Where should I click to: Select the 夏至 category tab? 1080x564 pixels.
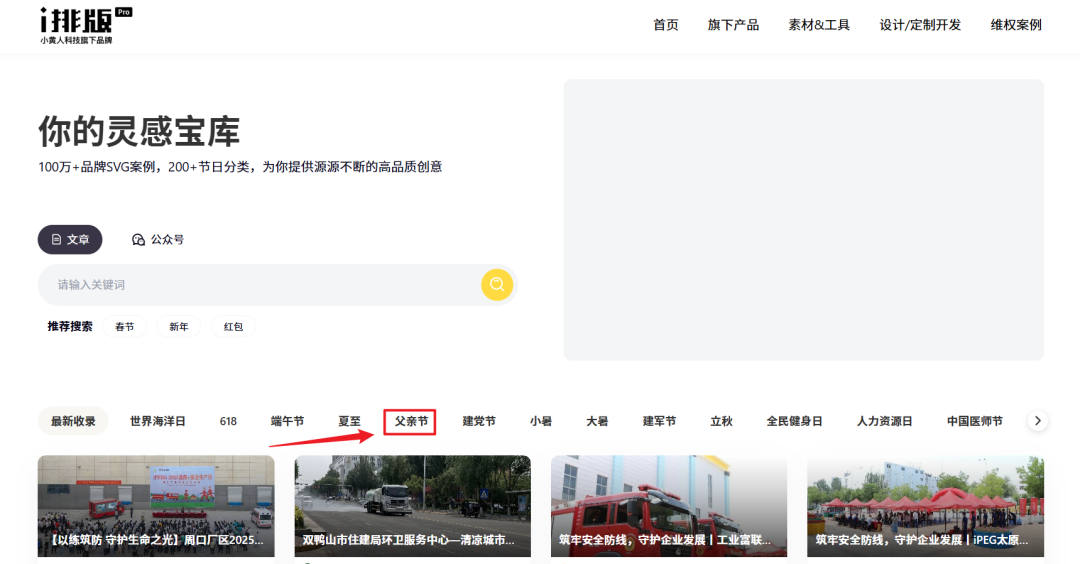[349, 421]
